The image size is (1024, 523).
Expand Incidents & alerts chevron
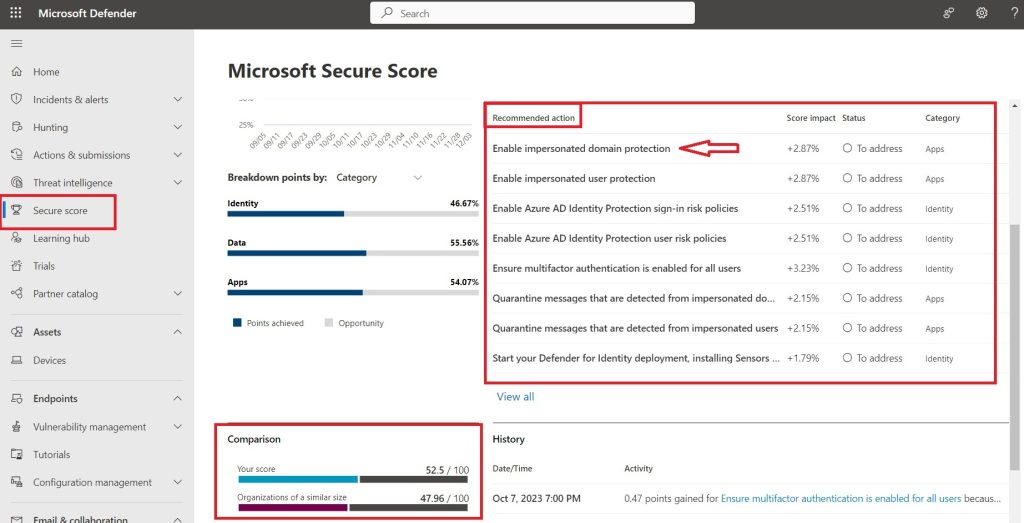click(178, 99)
